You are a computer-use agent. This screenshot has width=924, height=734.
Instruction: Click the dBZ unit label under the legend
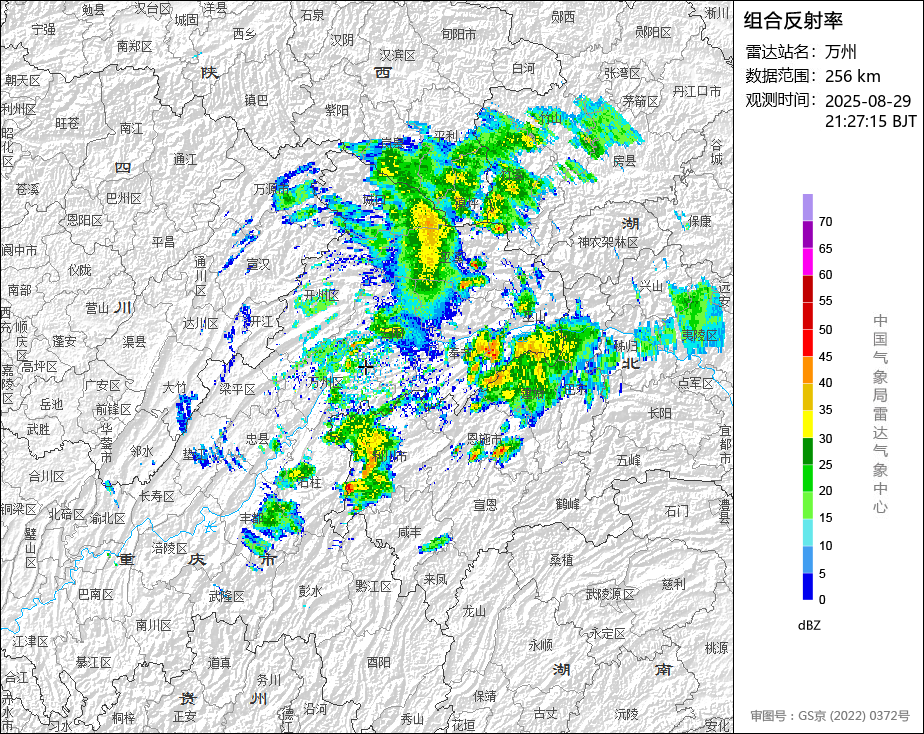tap(809, 625)
